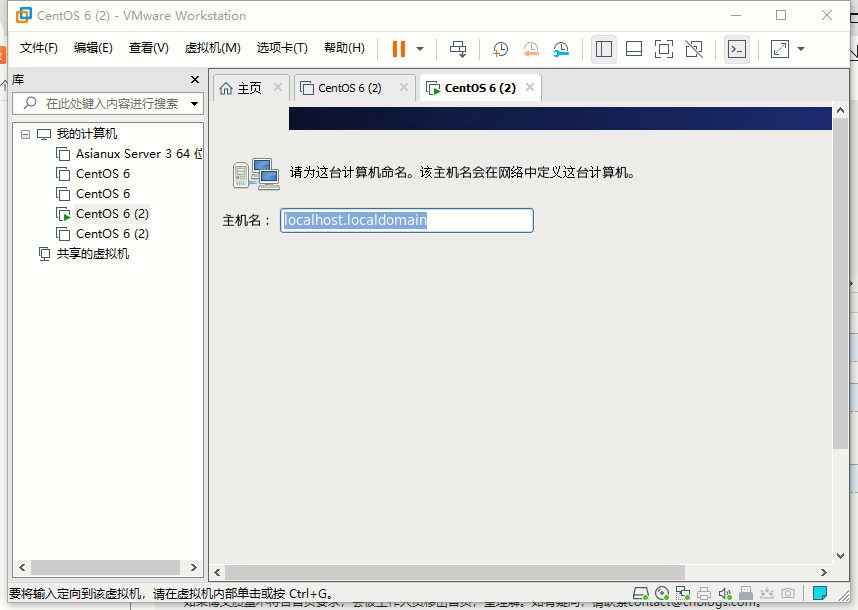Open the 选项卡(T) menu
Viewport: 858px width, 610px height.
[282, 48]
